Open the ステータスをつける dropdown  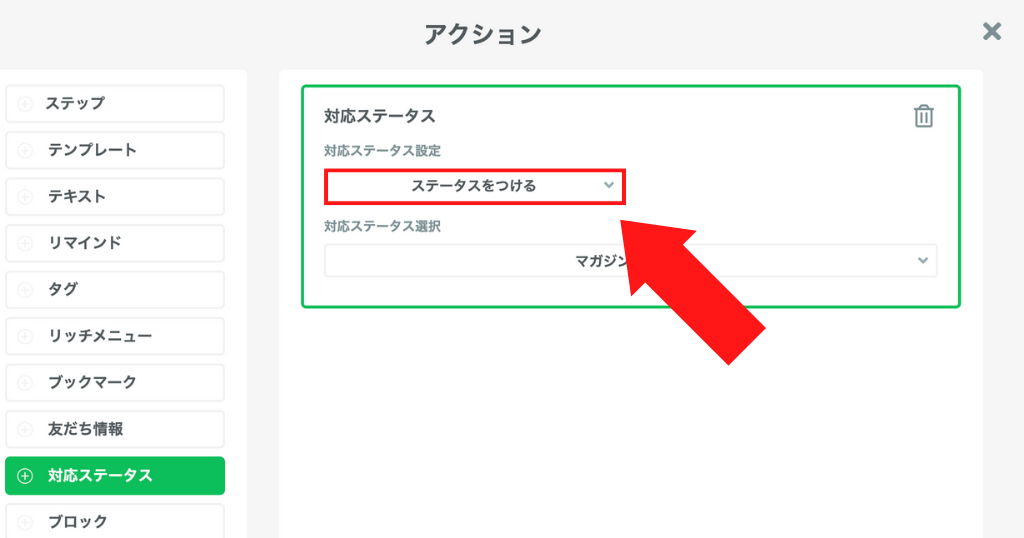[475, 186]
